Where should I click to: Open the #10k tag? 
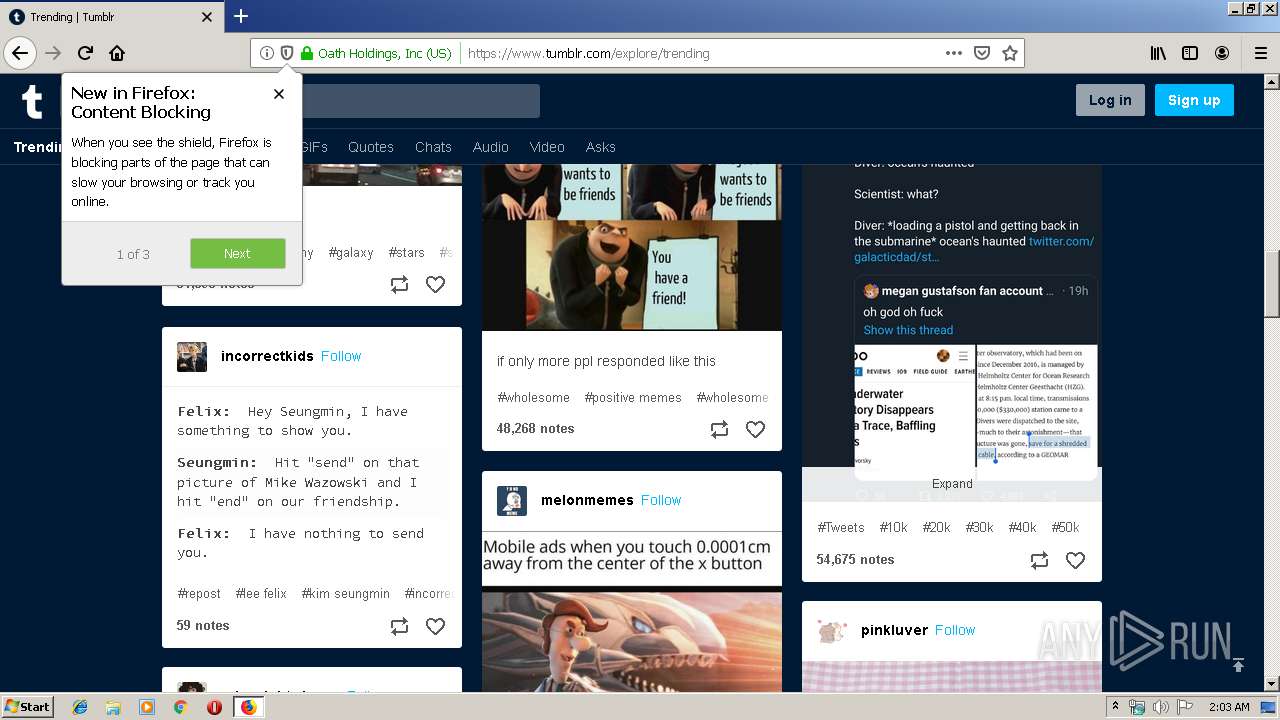coord(893,527)
